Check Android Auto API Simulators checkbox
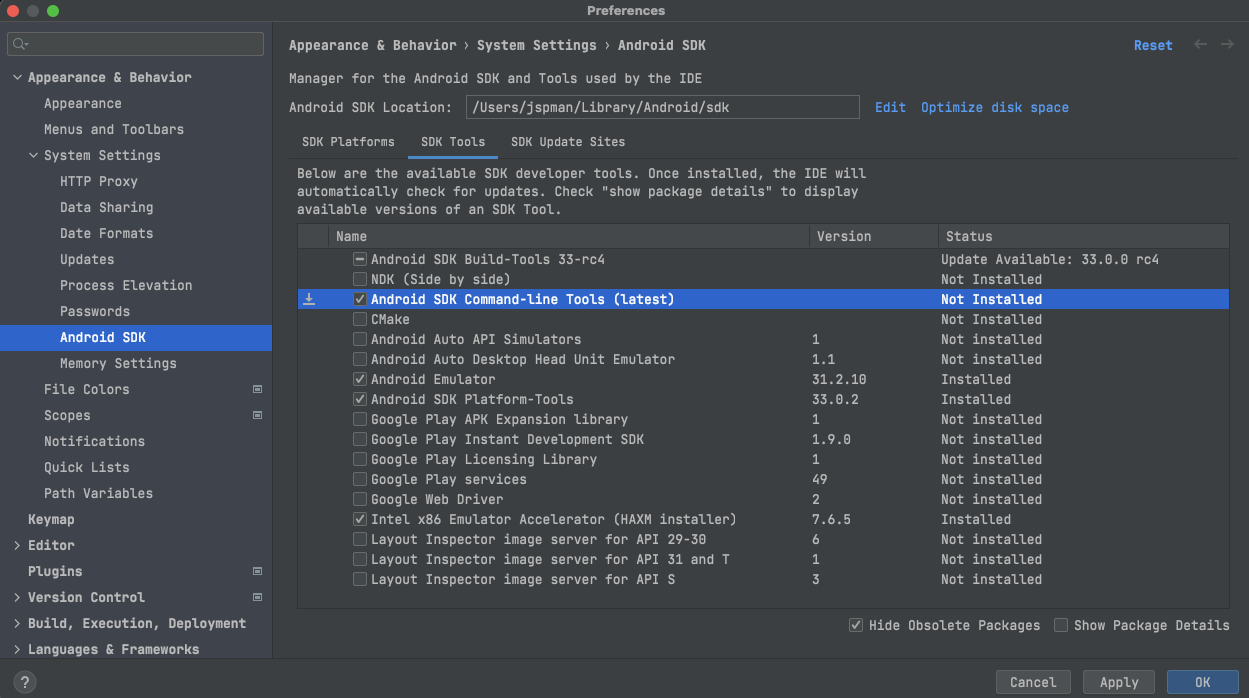This screenshot has width=1249, height=698. 360,339
